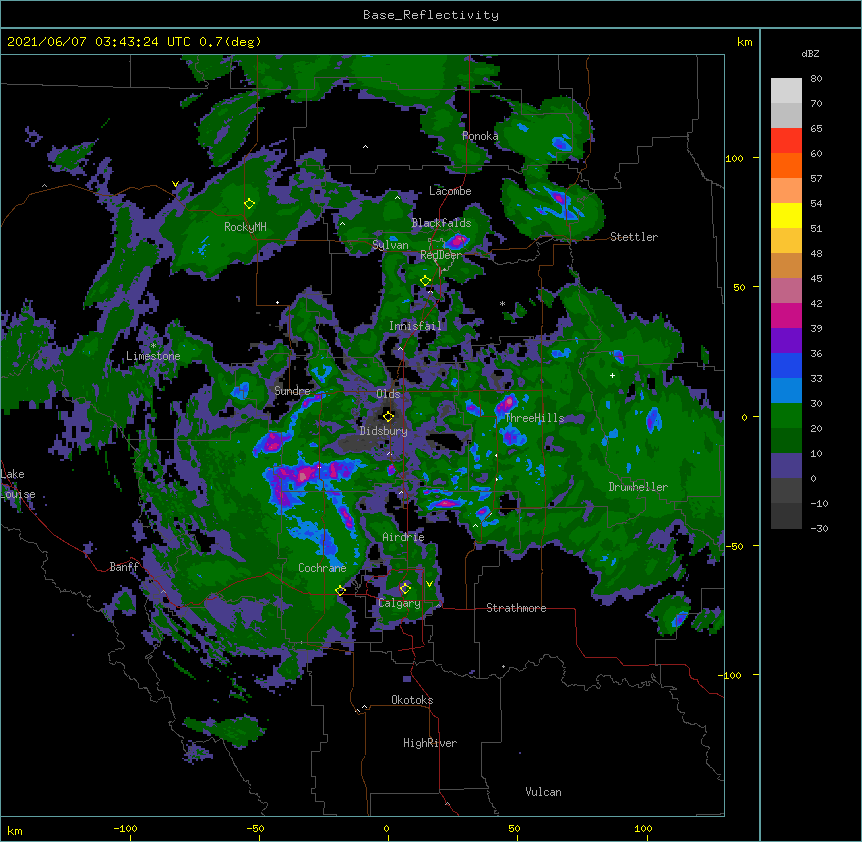Click the ThreeHills city label
Viewport: 862px width, 842px height.
(535, 418)
